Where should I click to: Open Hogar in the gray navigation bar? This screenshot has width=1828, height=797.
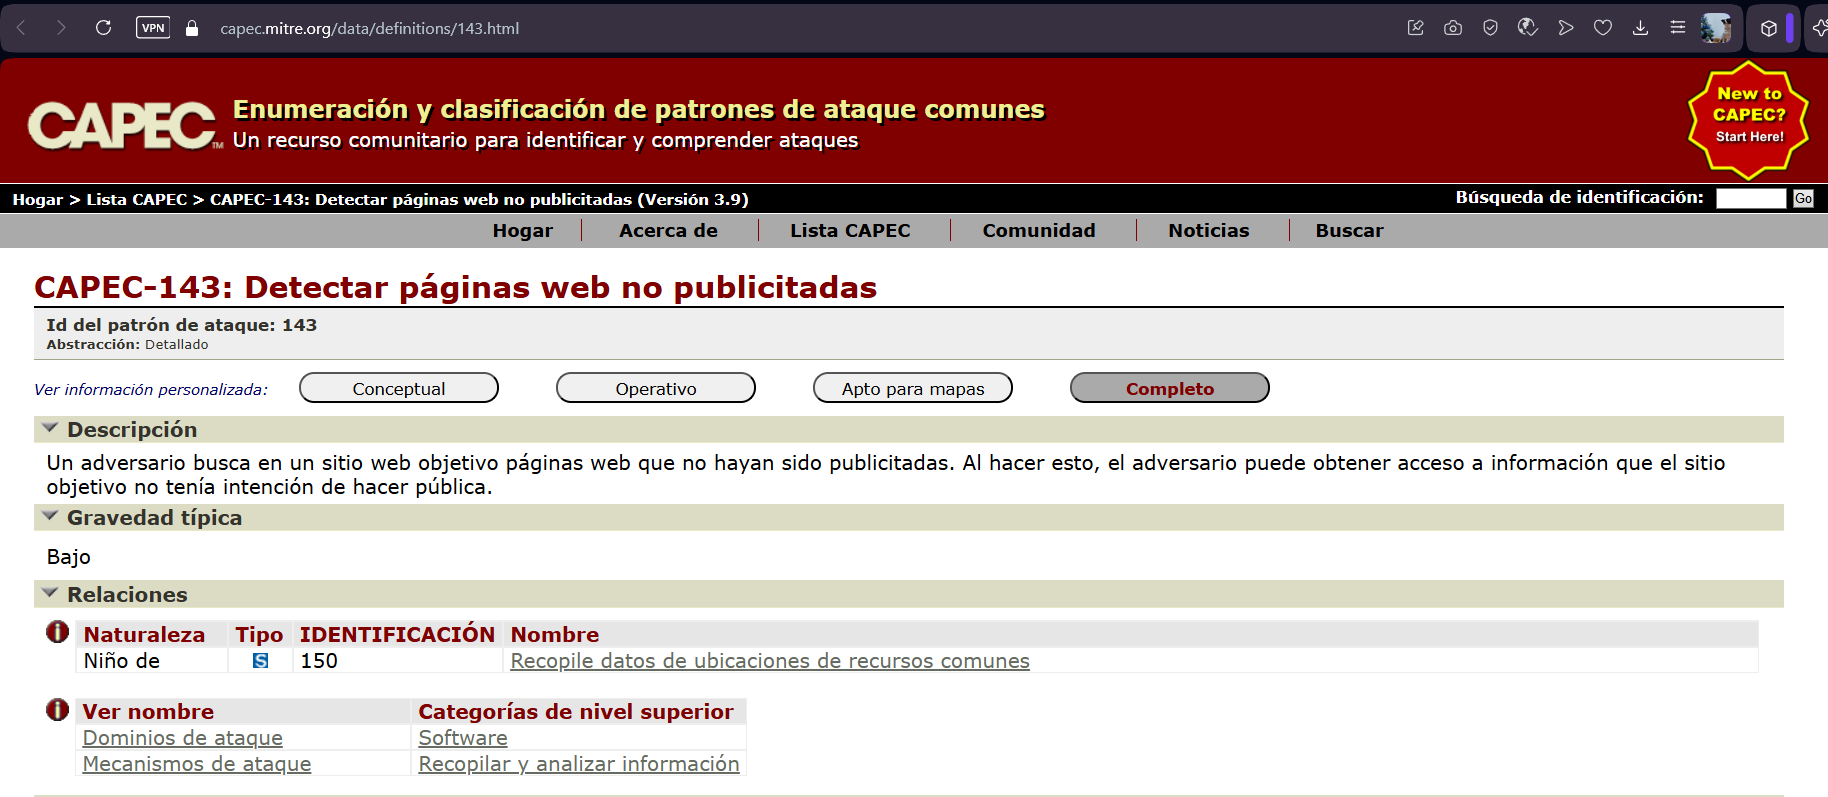point(522,231)
